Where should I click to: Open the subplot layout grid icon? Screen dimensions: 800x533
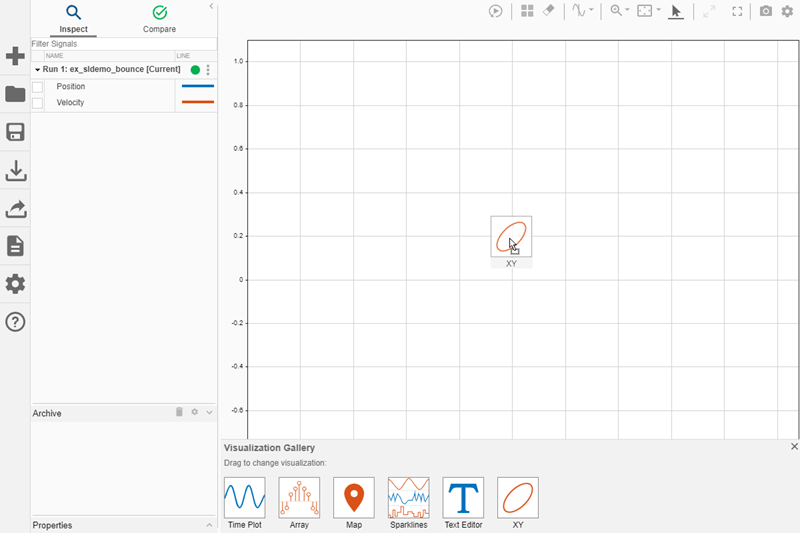coord(527,11)
